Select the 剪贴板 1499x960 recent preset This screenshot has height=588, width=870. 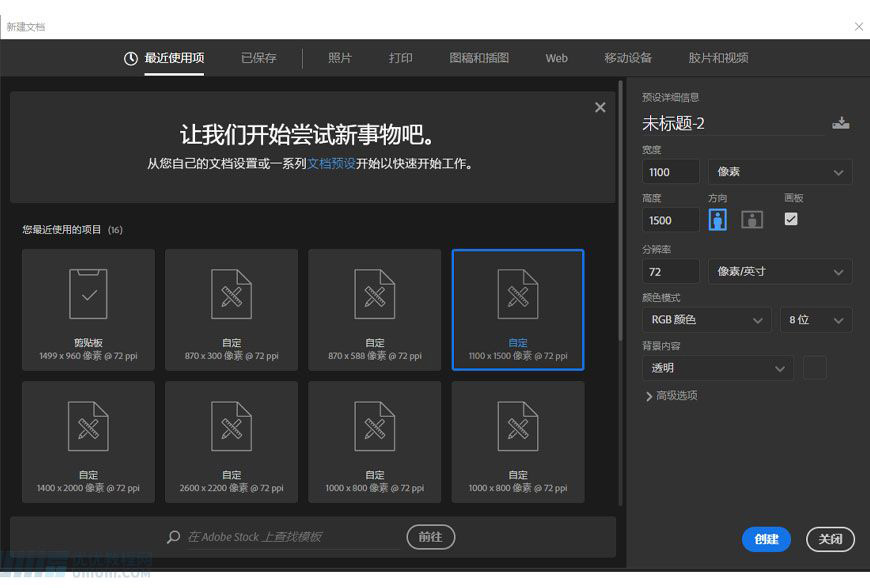[x=88, y=309]
